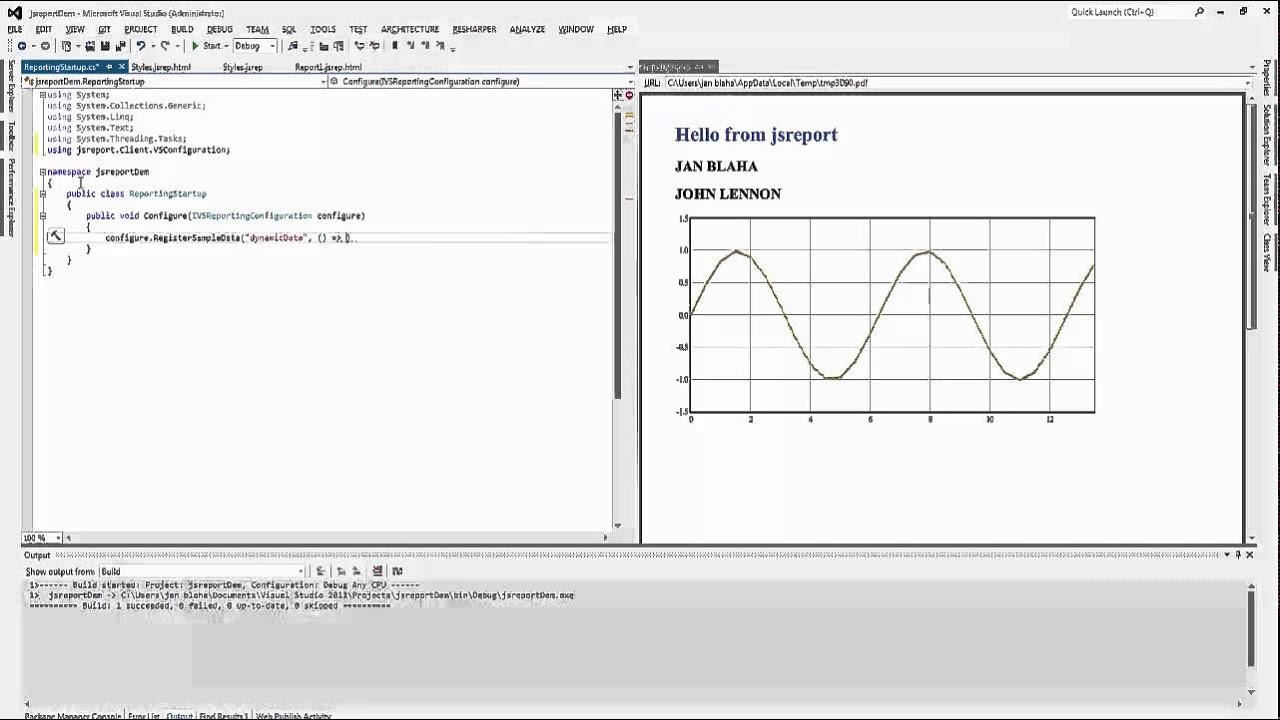Open the Class View side tab

click(x=1267, y=252)
